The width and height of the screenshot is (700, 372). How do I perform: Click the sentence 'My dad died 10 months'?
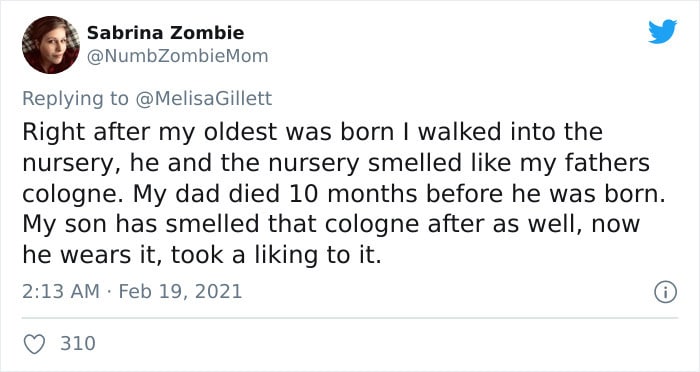point(399,193)
